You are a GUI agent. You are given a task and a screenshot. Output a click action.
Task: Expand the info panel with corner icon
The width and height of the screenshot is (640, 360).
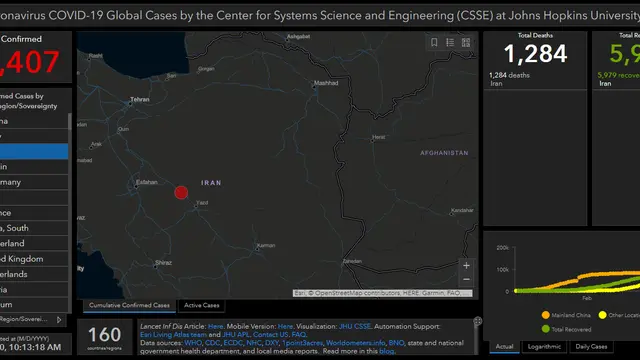(477, 321)
